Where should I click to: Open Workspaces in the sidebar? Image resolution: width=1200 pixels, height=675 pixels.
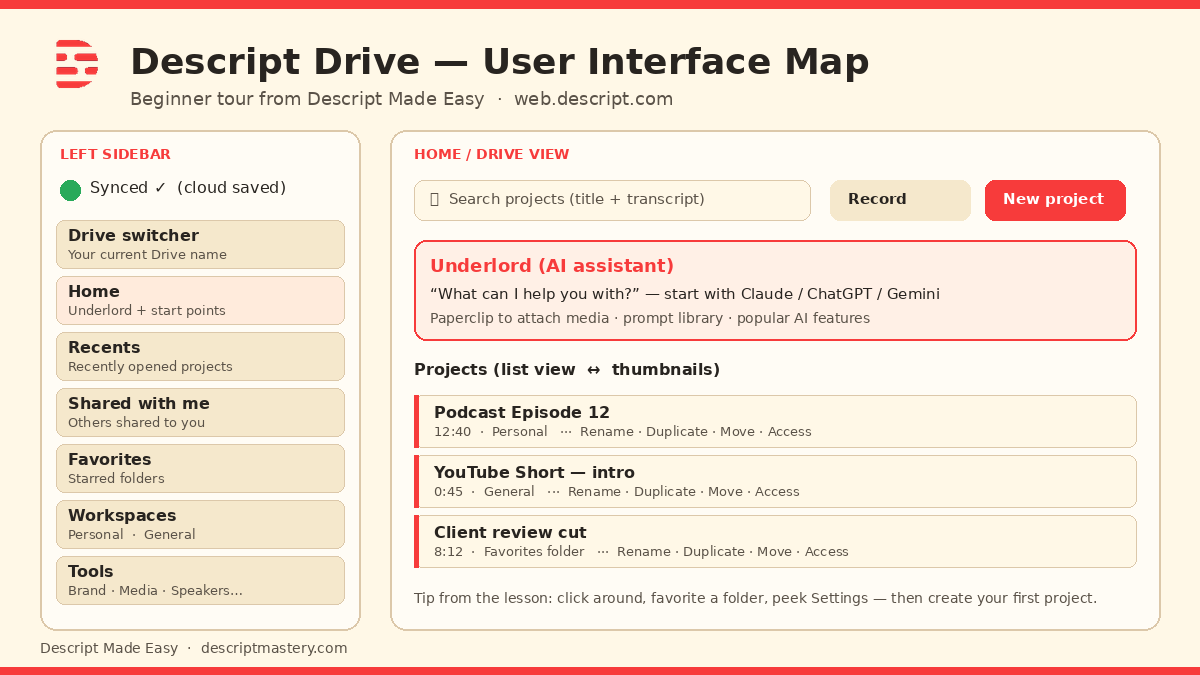point(200,524)
